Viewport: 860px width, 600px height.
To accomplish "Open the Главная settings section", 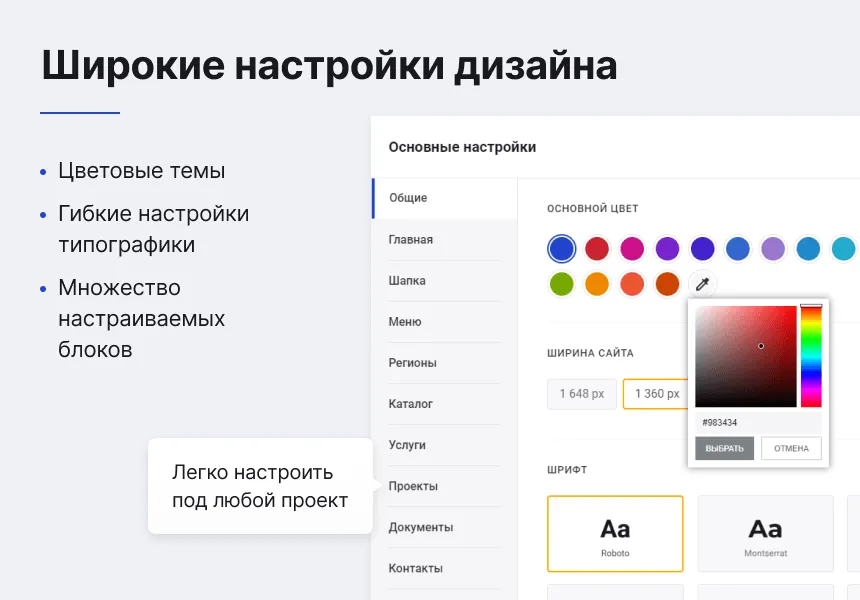I will coord(411,239).
